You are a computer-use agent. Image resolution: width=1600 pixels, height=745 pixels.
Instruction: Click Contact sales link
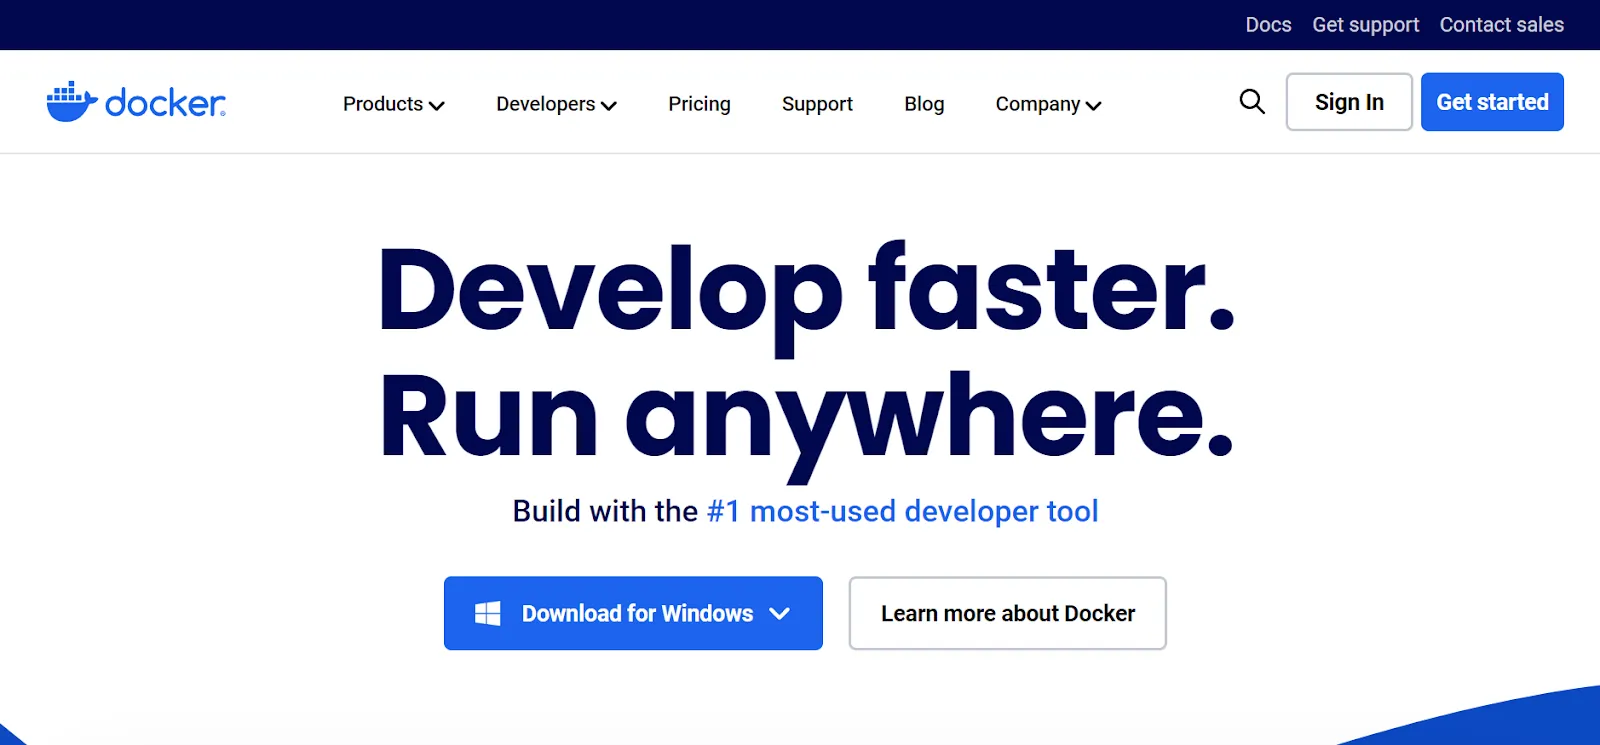click(1501, 25)
